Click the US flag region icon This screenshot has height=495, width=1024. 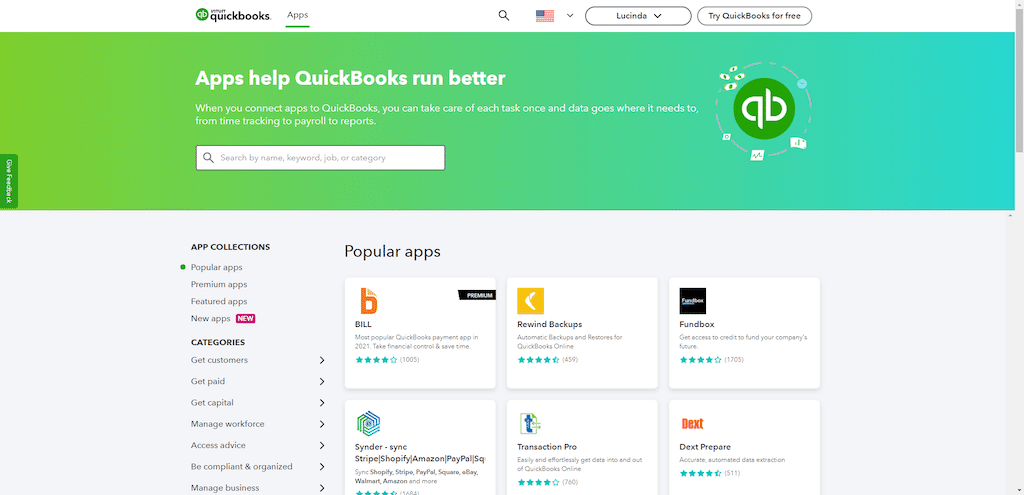(x=545, y=16)
